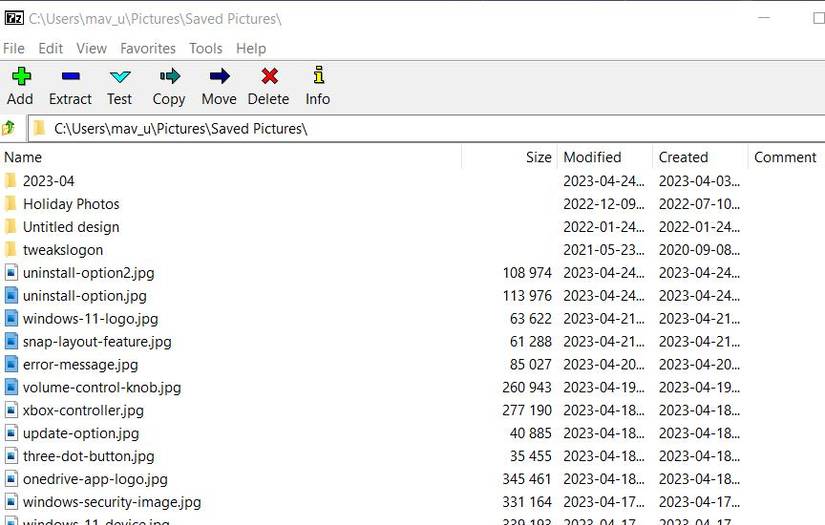
Task: Click the xbox-controller.jpg file icon
Action: click(x=11, y=410)
